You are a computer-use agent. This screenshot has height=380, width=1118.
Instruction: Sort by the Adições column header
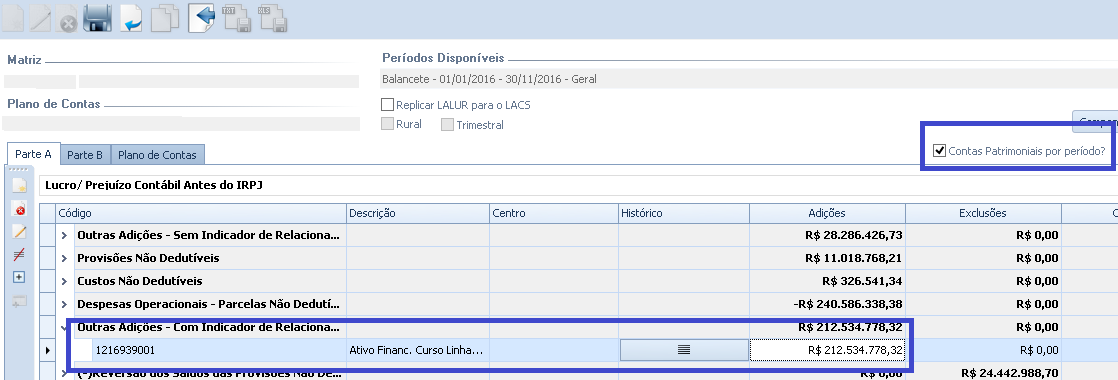pos(827,213)
